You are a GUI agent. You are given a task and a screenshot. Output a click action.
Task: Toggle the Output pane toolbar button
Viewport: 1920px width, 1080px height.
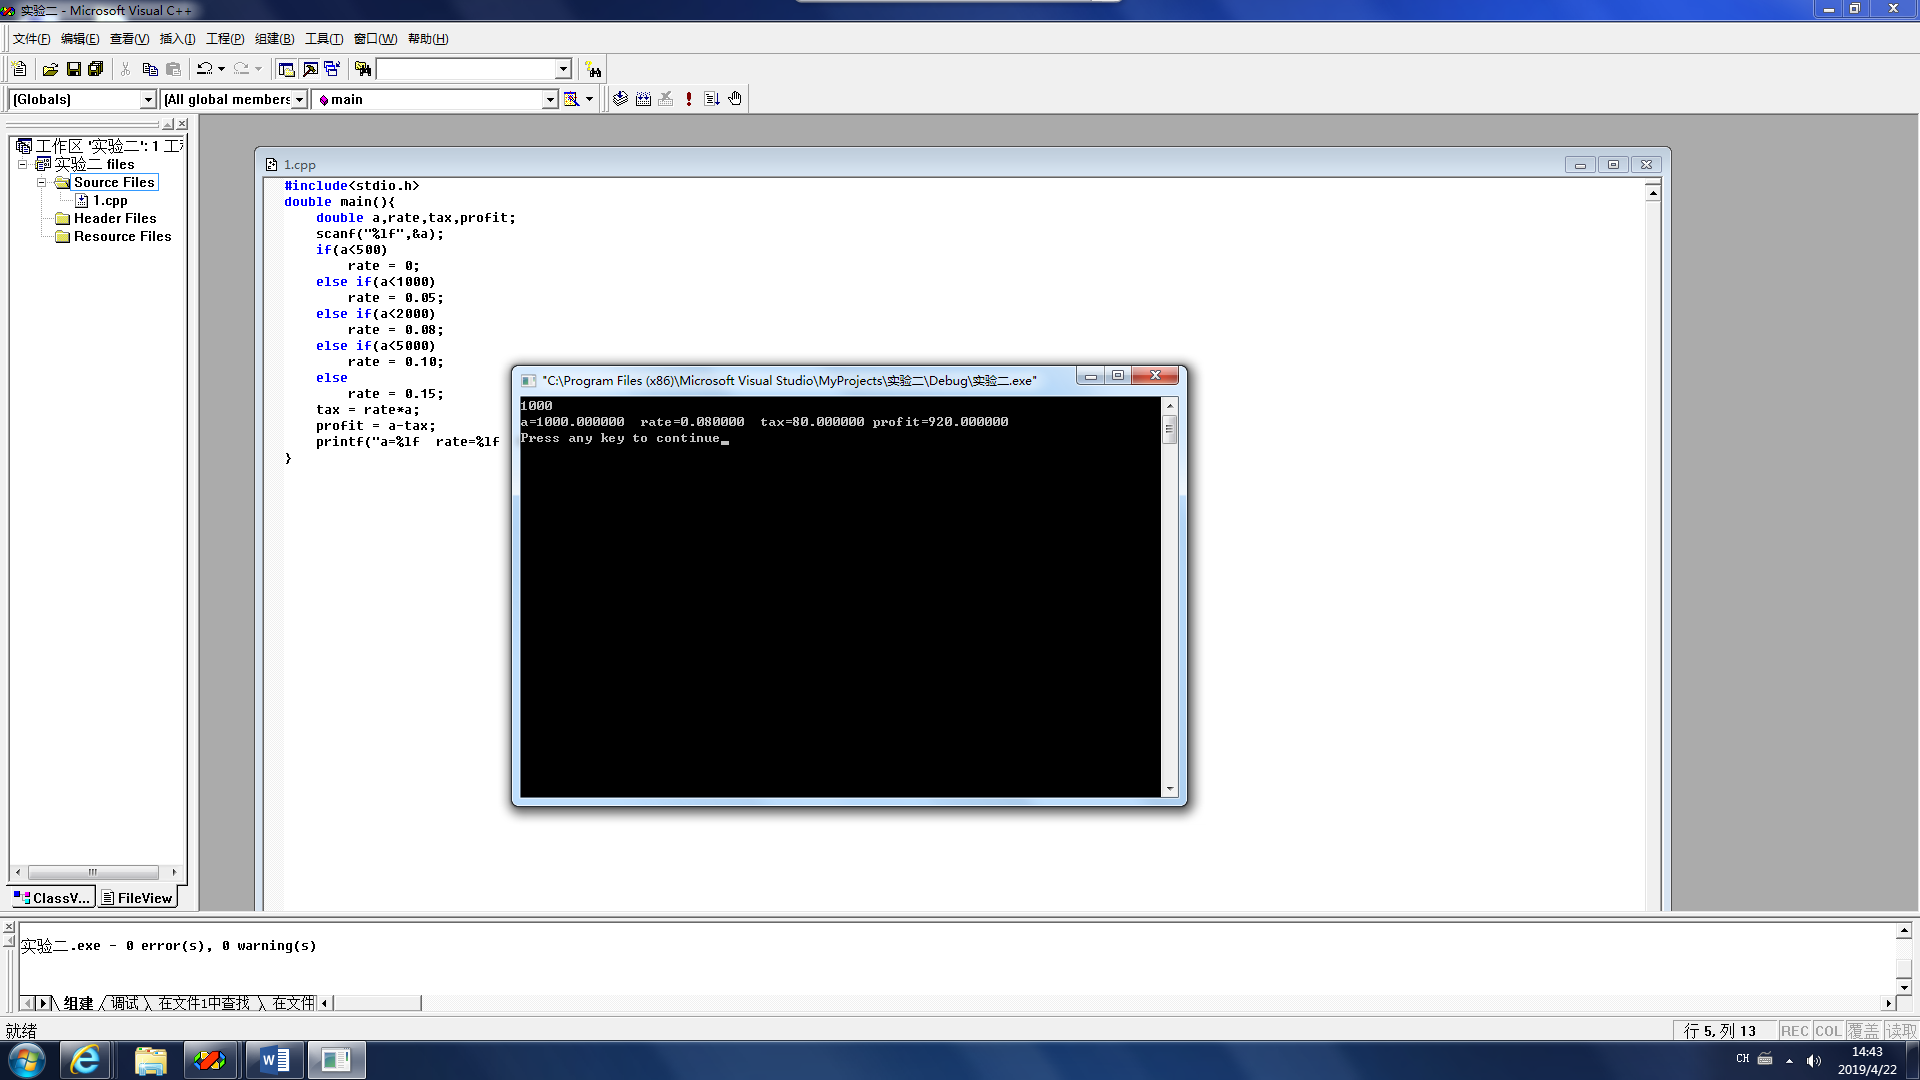[310, 69]
